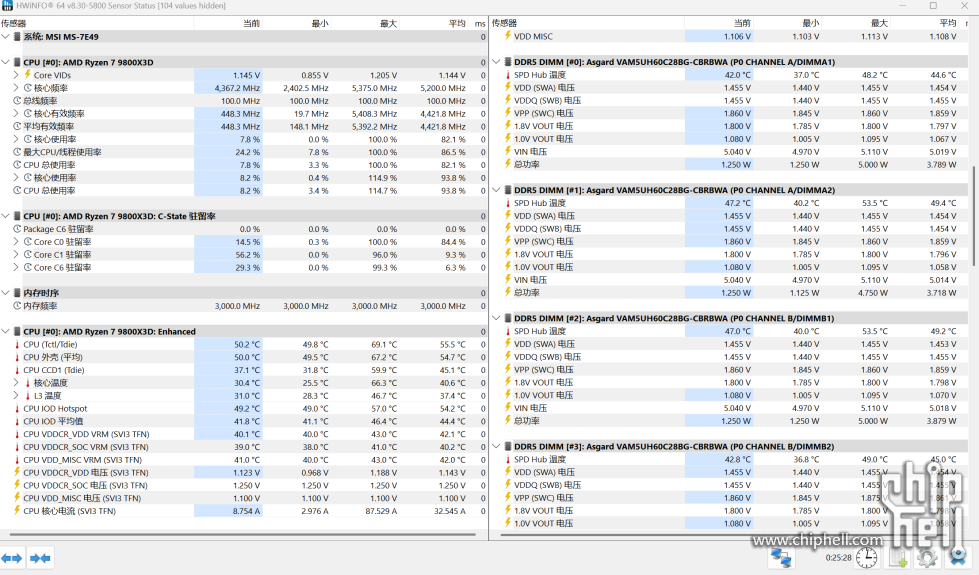This screenshot has width=979, height=575.
Task: Click the clock icon beside Package C6 驻留率
Action: pos(17,229)
